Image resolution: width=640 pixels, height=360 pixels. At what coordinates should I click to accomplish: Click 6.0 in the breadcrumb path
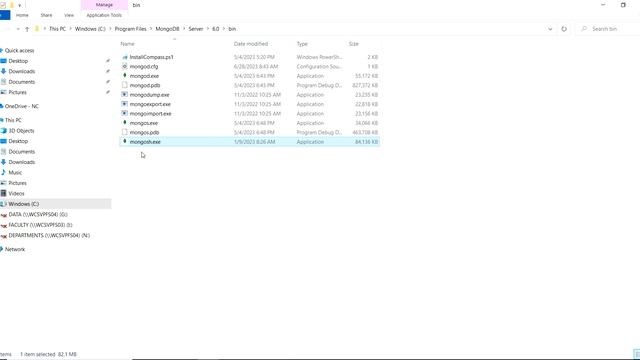pyautogui.click(x=216, y=29)
